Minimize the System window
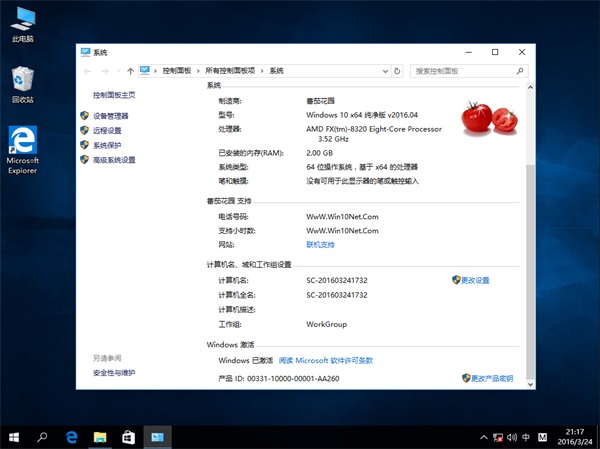 click(x=469, y=52)
